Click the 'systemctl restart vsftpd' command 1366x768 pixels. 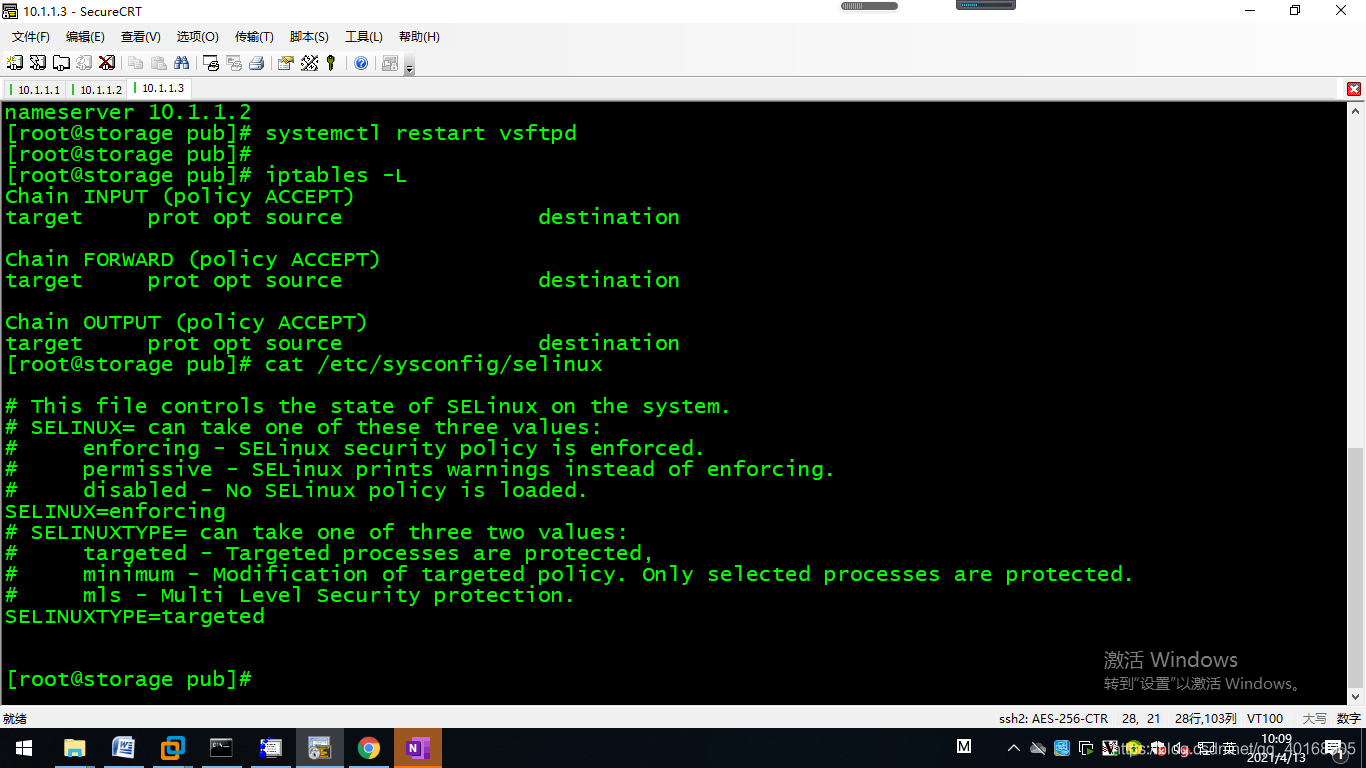pyautogui.click(x=421, y=133)
